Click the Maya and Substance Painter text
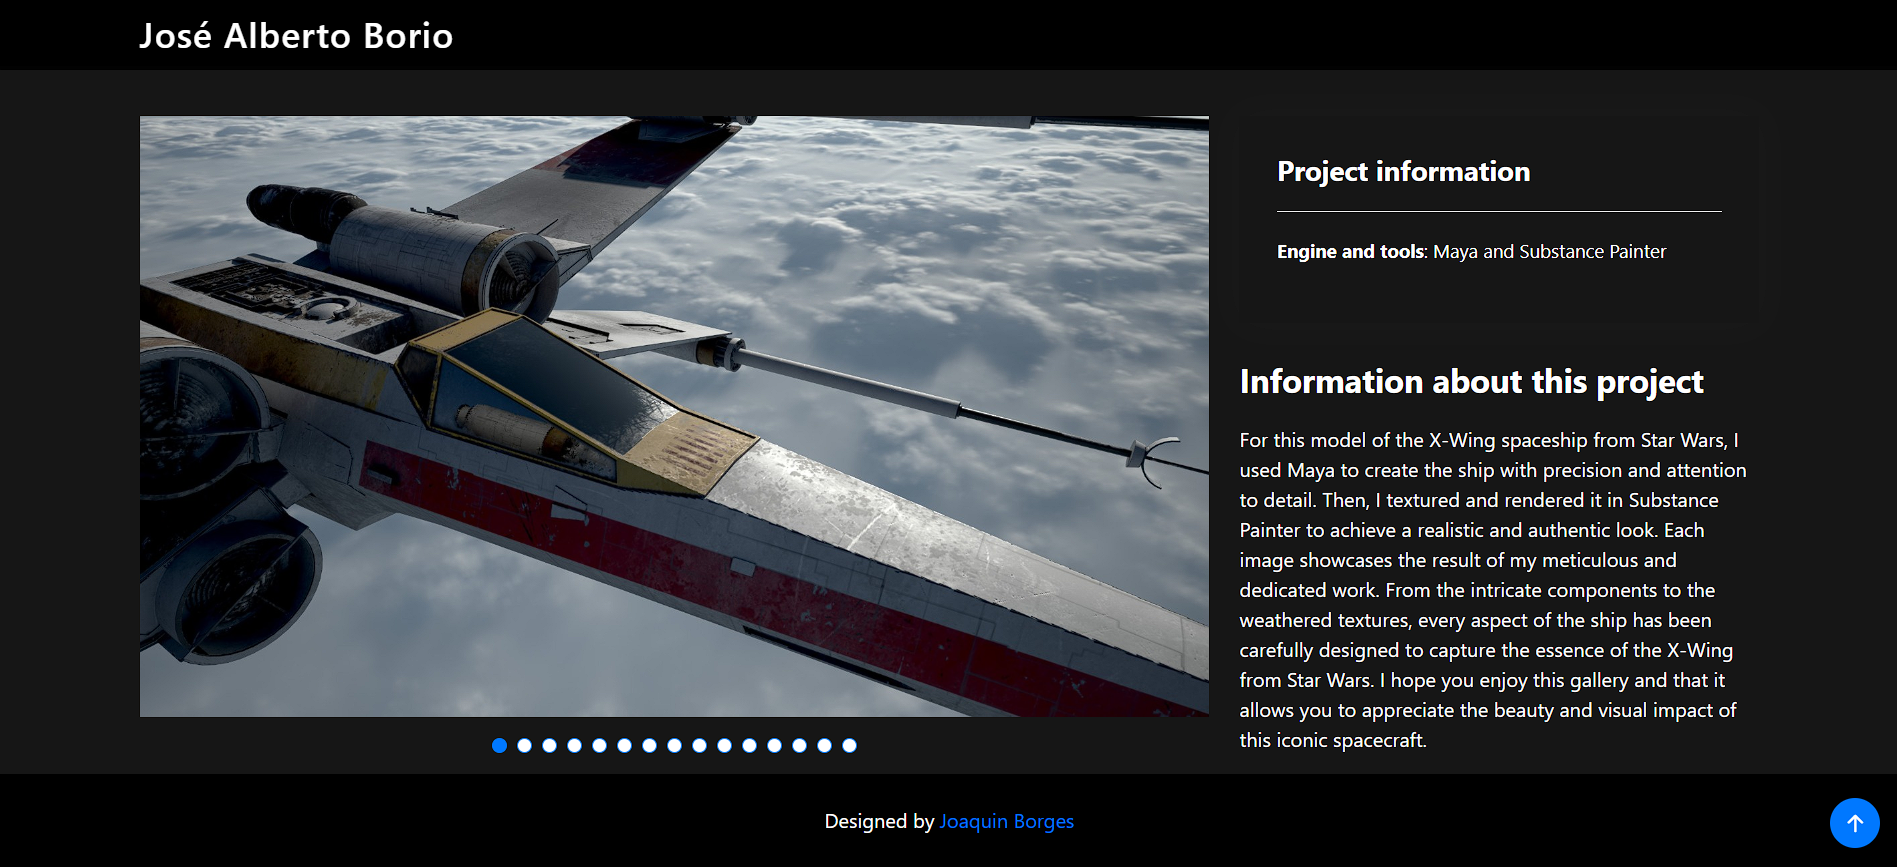Image resolution: width=1897 pixels, height=867 pixels. [1549, 251]
